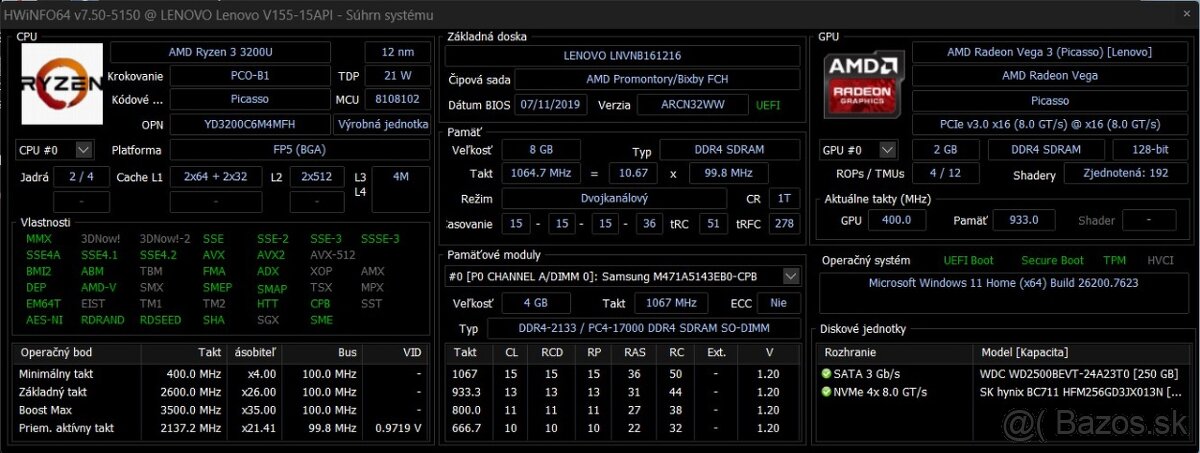
Task: Click the FP5 (BGA) platform field
Action: 301,150
